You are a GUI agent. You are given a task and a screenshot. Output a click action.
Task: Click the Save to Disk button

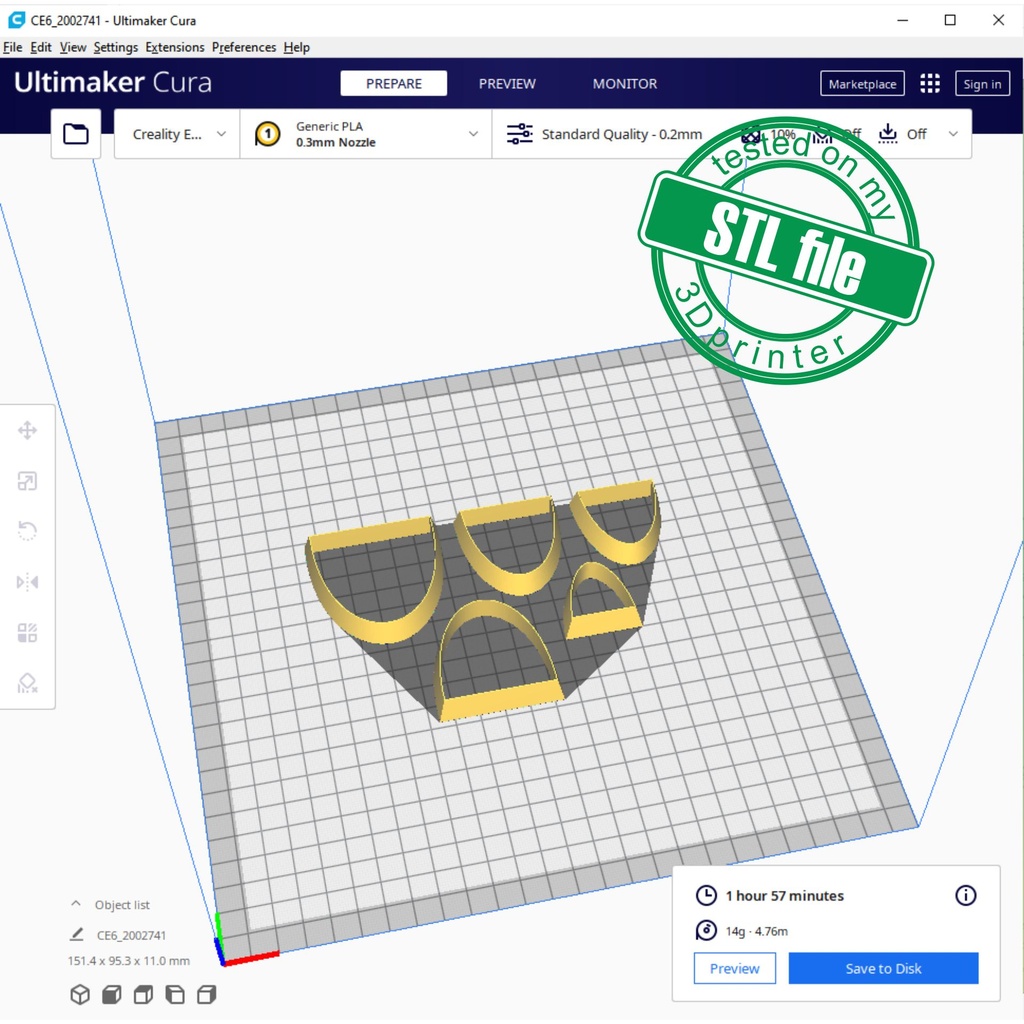coord(883,968)
